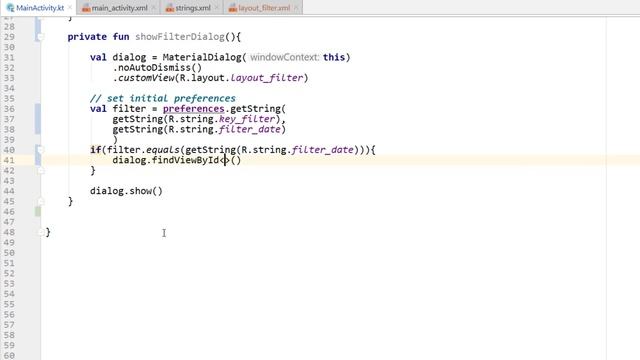Click the windowContext: parameter hint
640x360 pixels.
[x=284, y=57]
